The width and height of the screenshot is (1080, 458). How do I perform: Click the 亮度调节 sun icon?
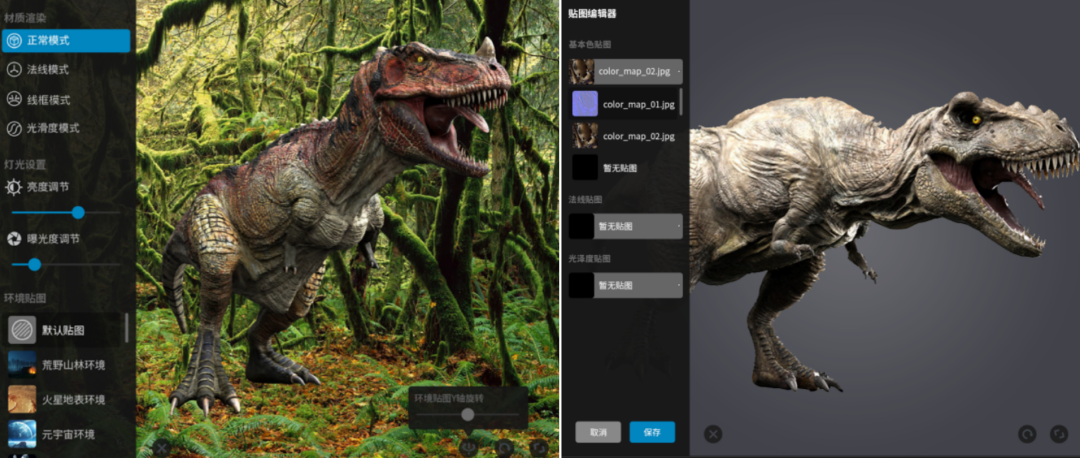[x=13, y=187]
